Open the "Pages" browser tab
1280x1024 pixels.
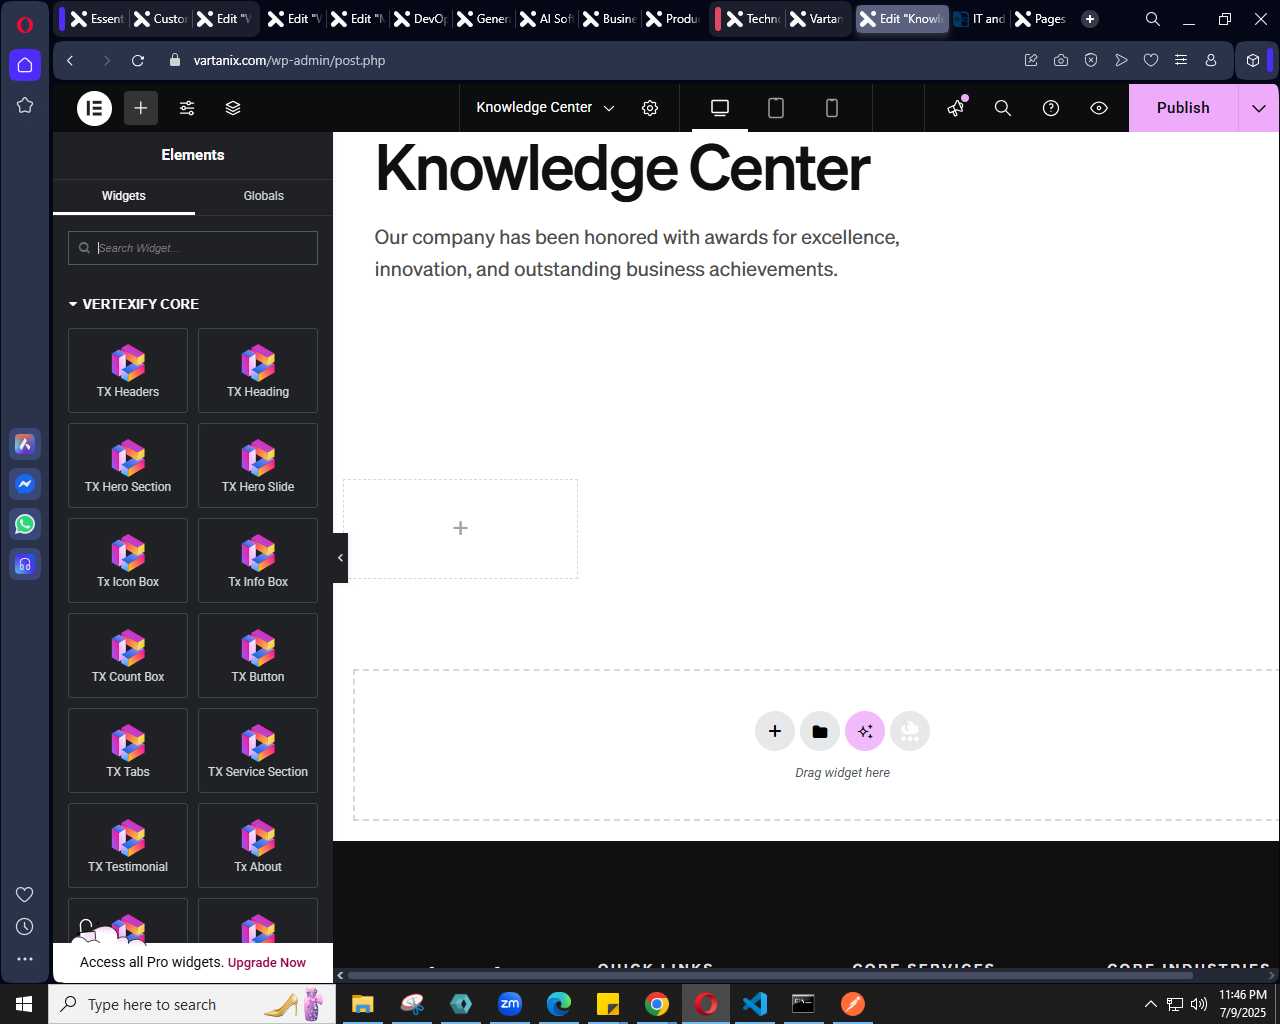tap(1041, 19)
